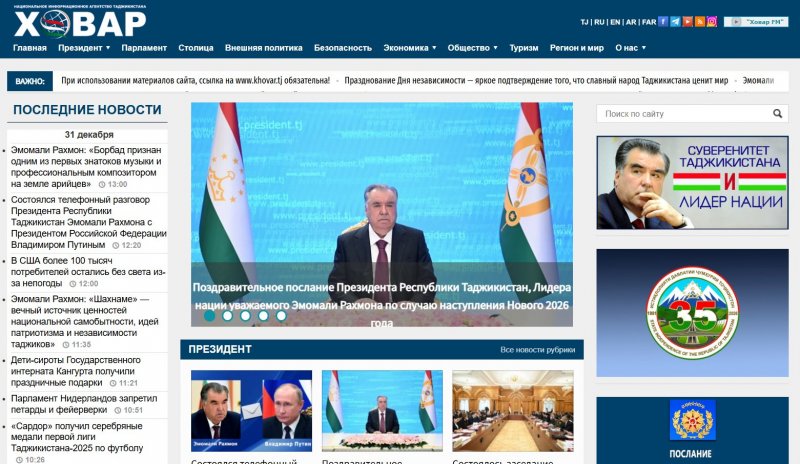This screenshot has height=464, width=800.
Task: Open the Telegram channel icon
Action: 677,21
